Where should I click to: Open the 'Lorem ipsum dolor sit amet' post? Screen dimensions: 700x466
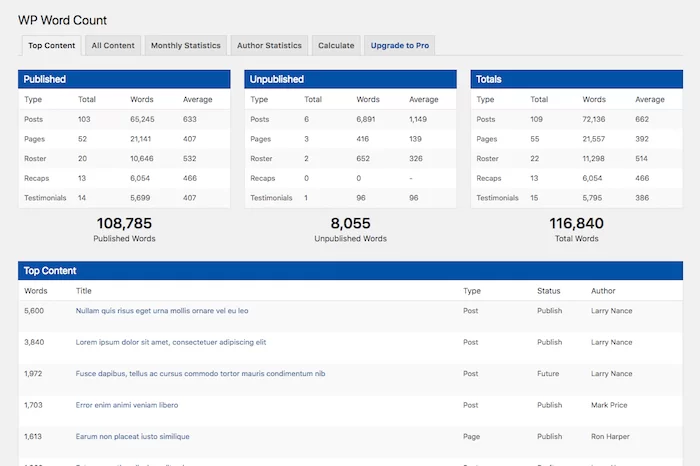pos(171,342)
